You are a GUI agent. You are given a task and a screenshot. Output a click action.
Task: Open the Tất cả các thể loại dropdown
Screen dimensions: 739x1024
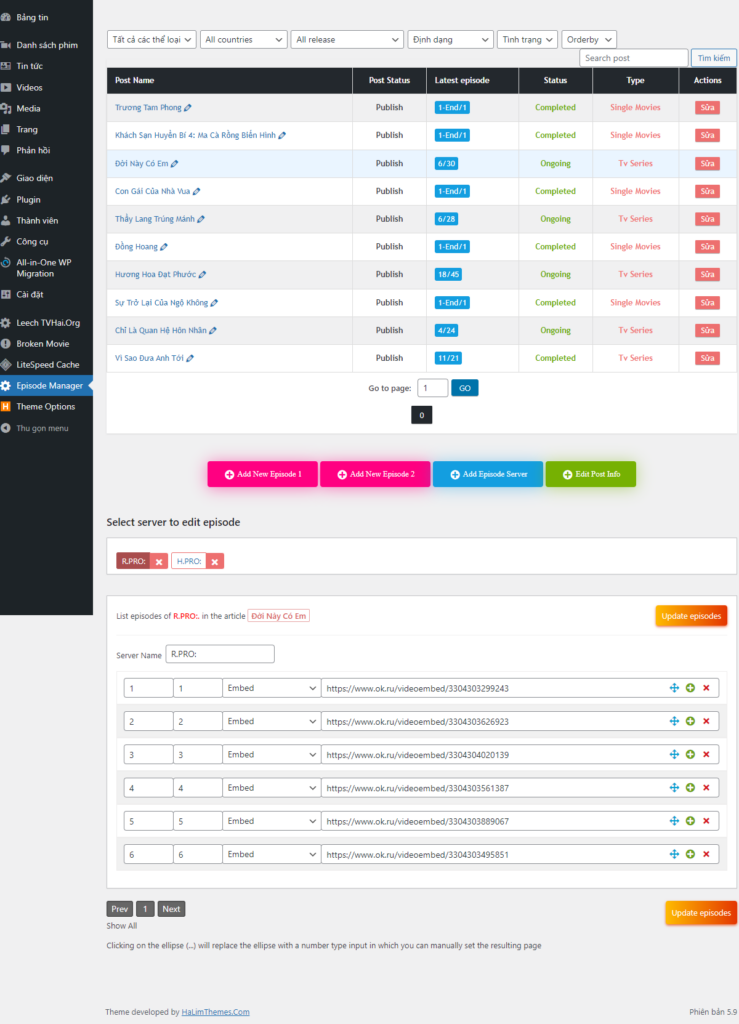coord(151,40)
